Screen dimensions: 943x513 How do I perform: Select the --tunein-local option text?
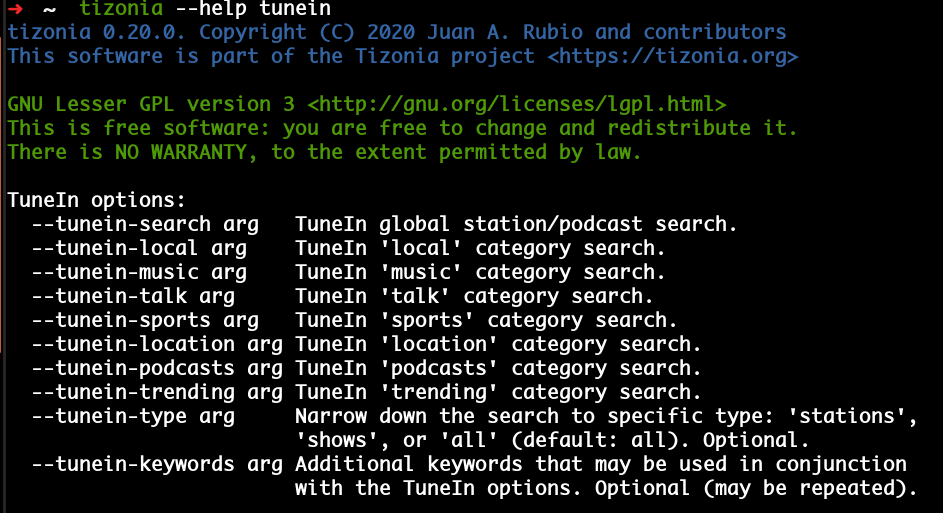[115, 248]
